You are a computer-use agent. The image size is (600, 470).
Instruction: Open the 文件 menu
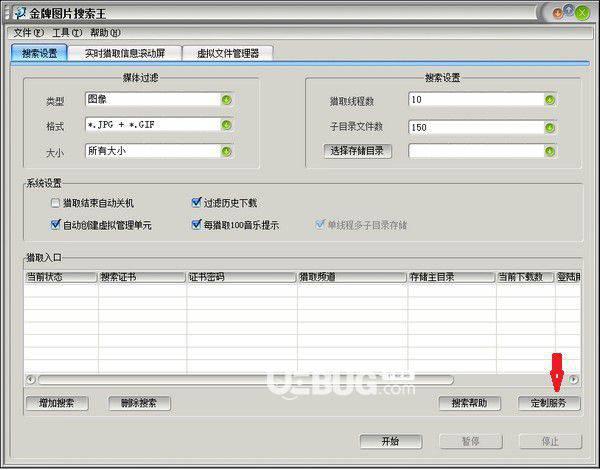pos(28,33)
